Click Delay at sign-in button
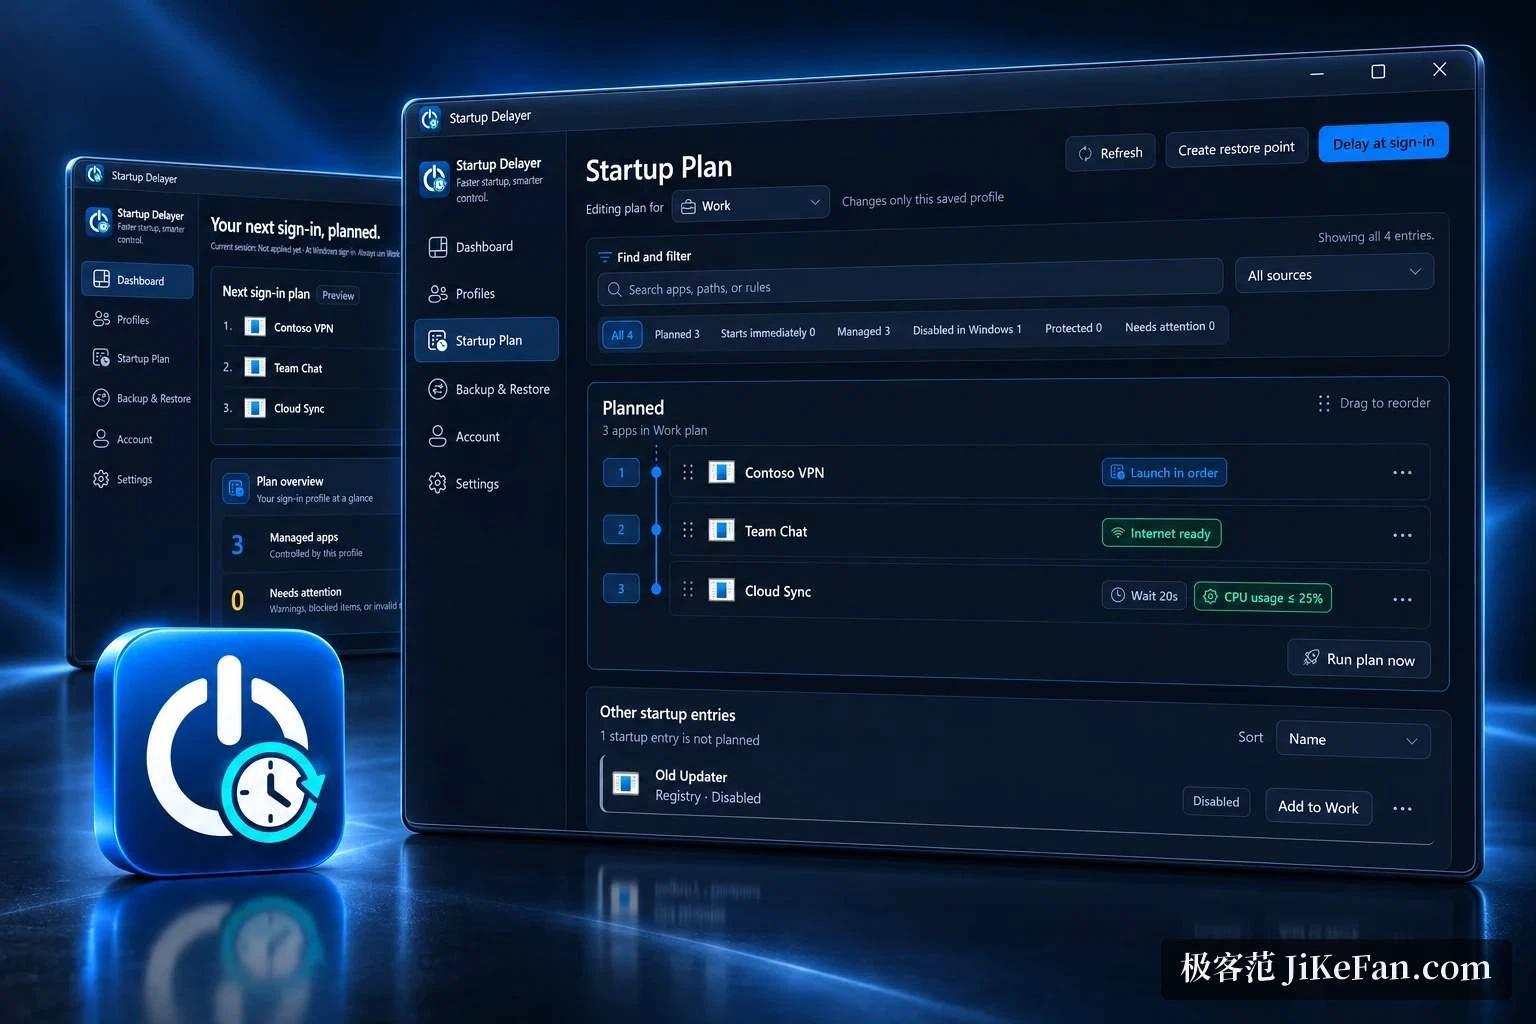Image resolution: width=1536 pixels, height=1024 pixels. [x=1383, y=143]
